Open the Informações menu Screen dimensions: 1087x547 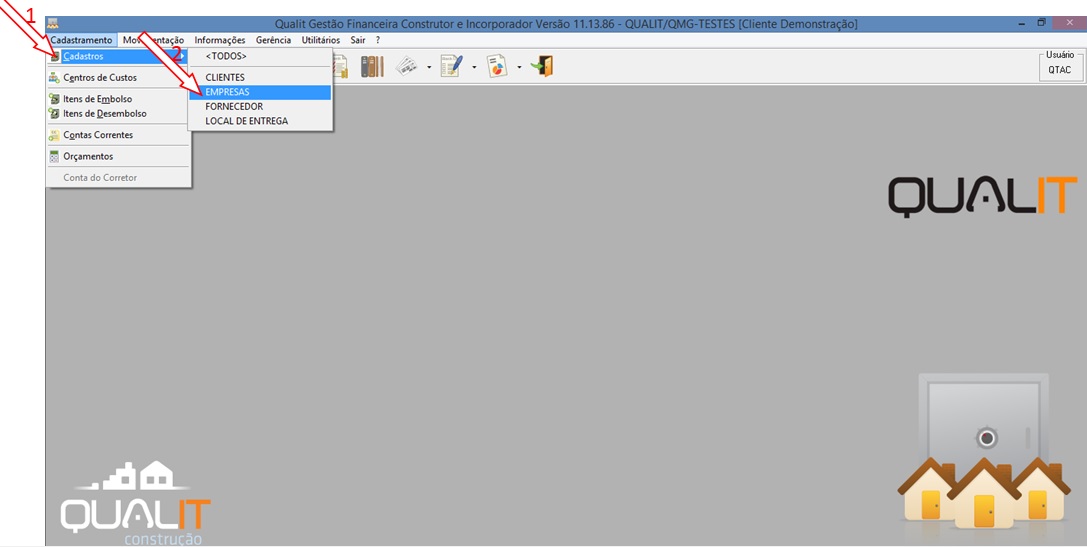220,40
